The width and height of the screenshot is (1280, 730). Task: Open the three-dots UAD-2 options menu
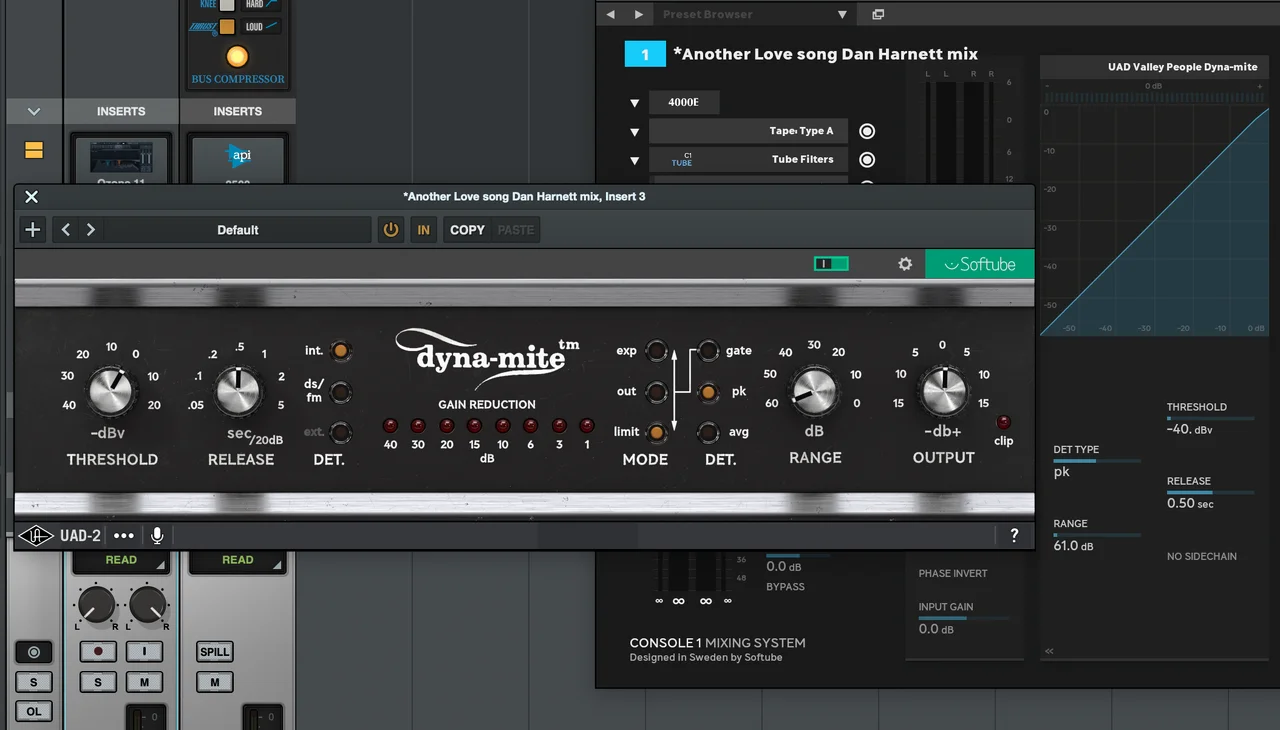tap(124, 535)
